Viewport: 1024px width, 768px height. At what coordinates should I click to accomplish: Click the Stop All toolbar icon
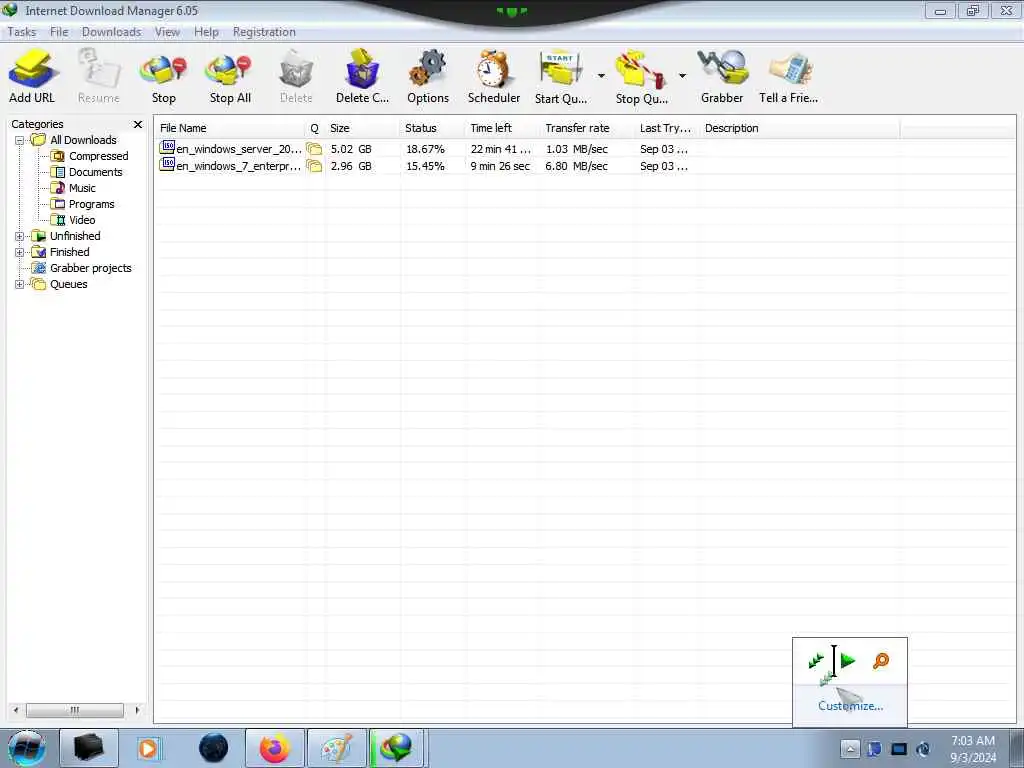(229, 71)
